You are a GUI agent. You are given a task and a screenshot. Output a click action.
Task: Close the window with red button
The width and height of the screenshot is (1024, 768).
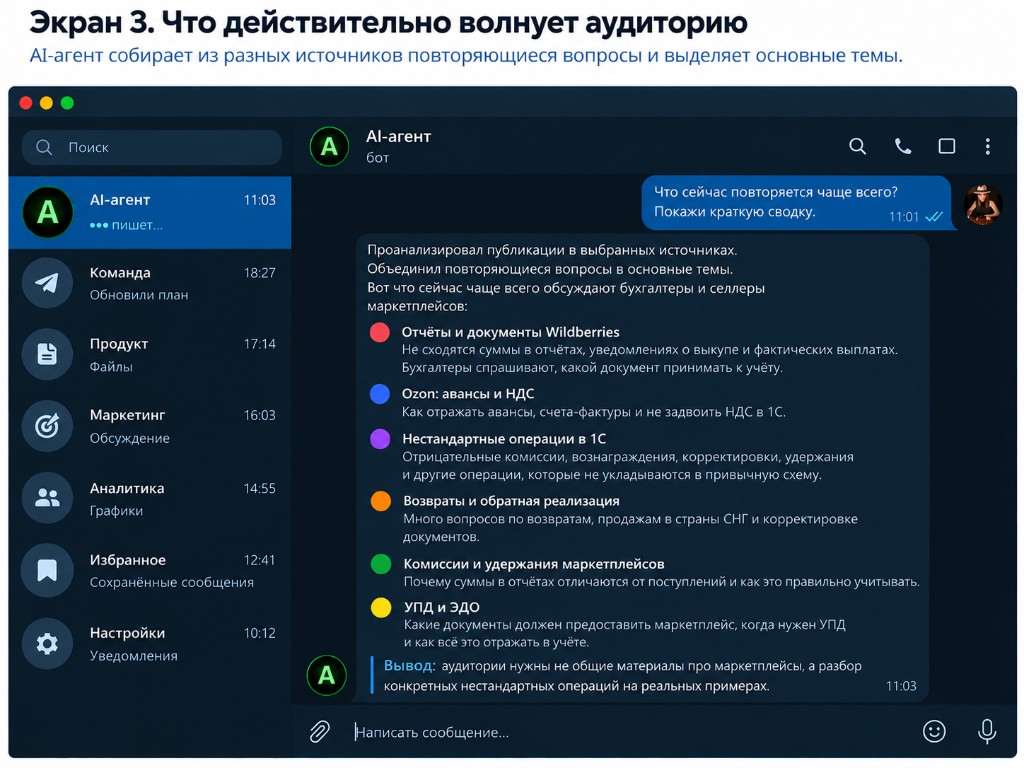[26, 103]
